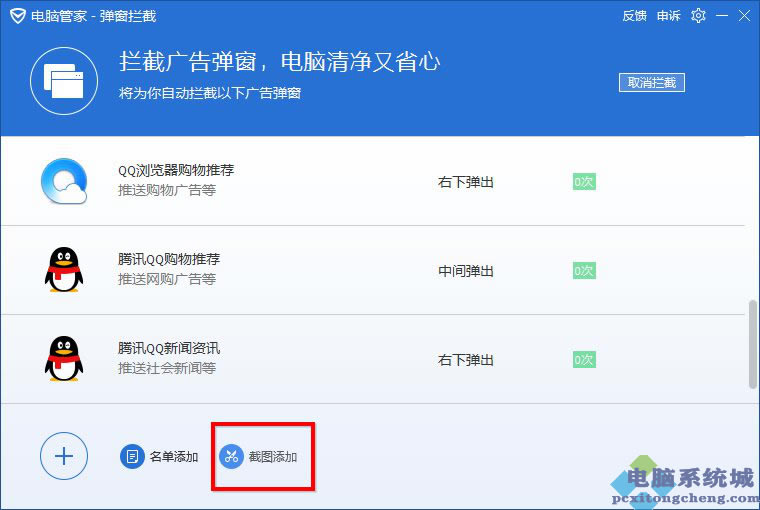The height and width of the screenshot is (510, 760).
Task: Click the 中间弹出 position text
Action: point(466,271)
